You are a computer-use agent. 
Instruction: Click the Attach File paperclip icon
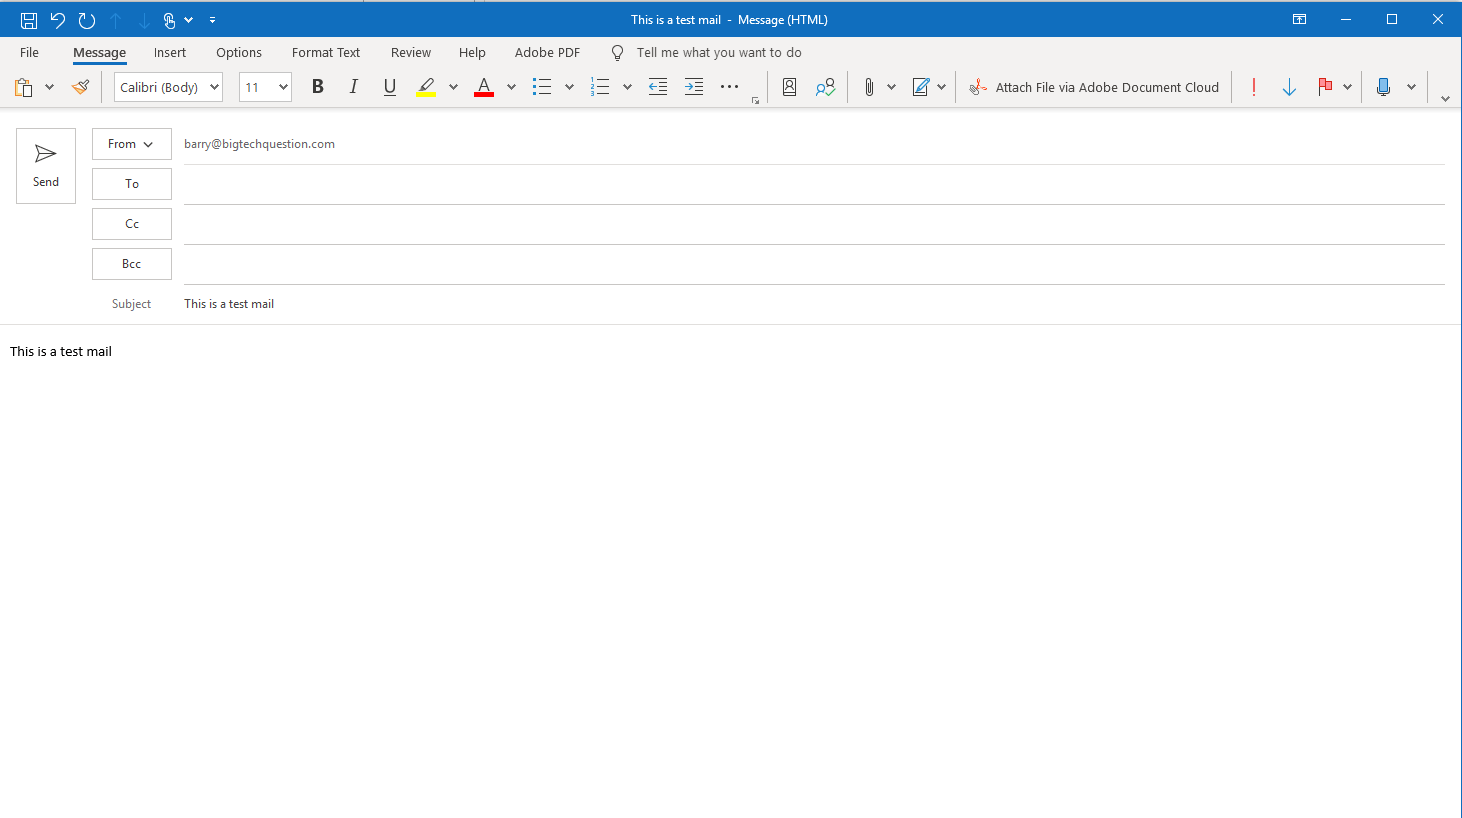coord(870,87)
